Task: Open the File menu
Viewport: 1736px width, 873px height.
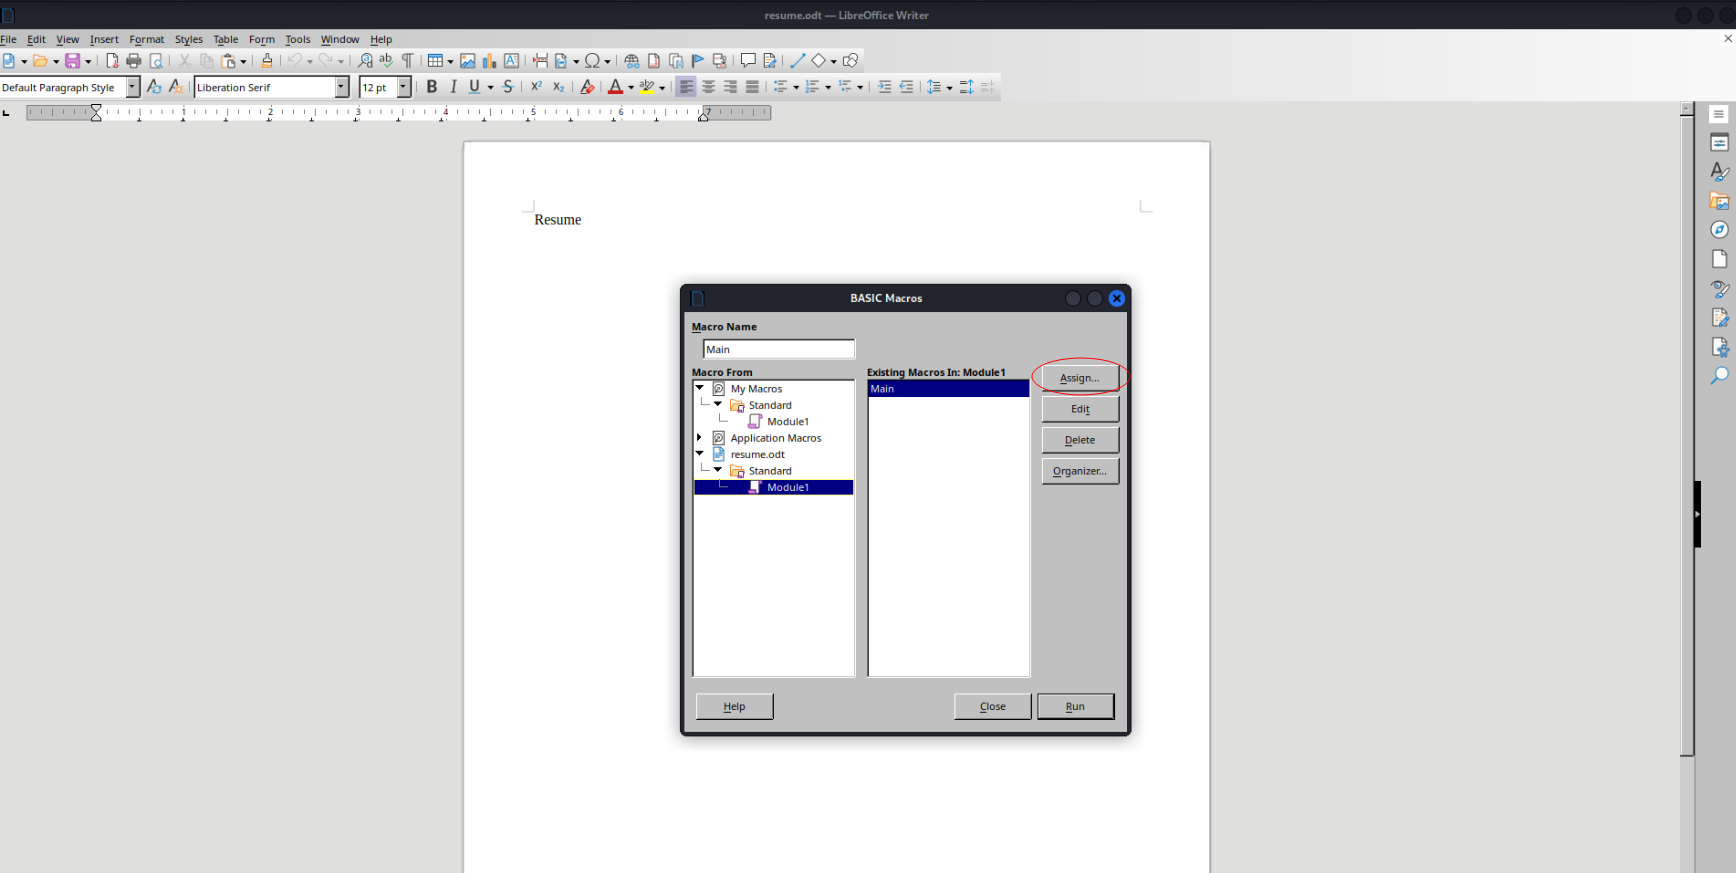Action: (x=8, y=40)
